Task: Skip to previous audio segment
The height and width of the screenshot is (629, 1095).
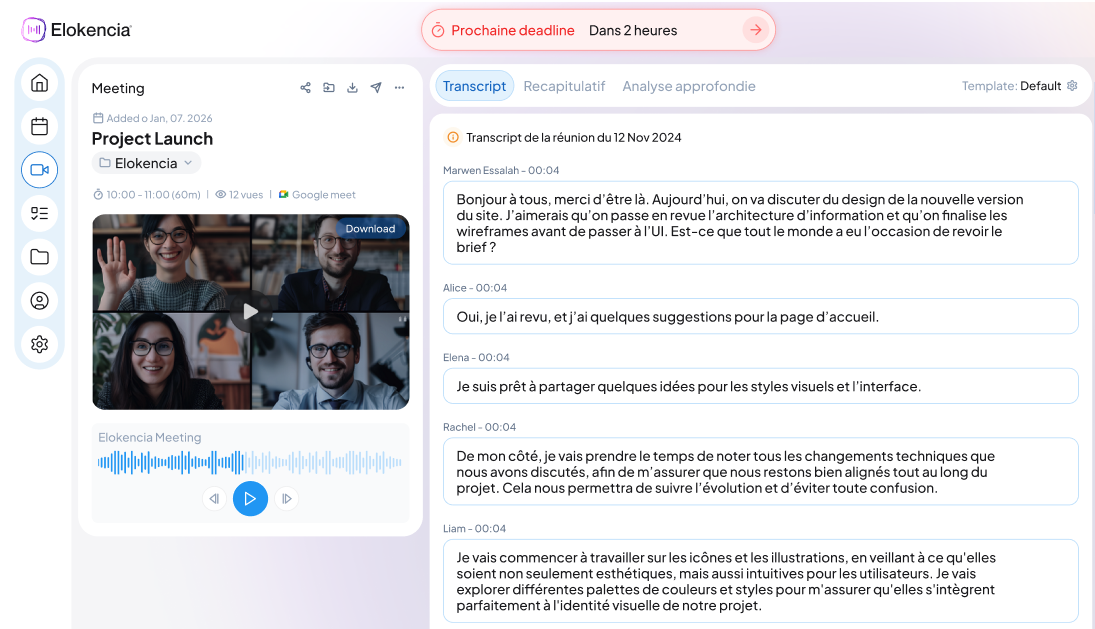Action: point(214,498)
